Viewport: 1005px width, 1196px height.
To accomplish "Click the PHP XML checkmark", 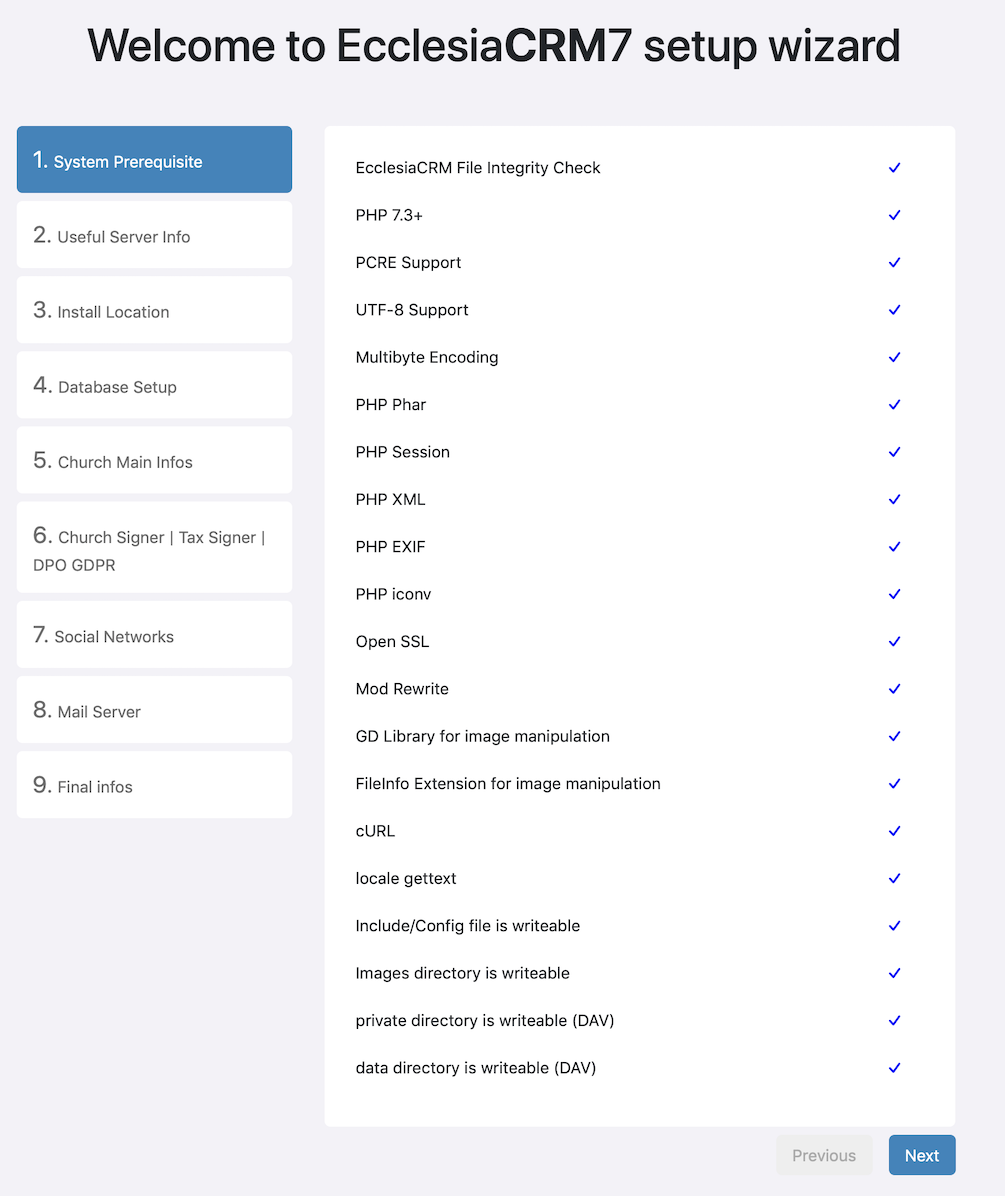I will pos(894,500).
